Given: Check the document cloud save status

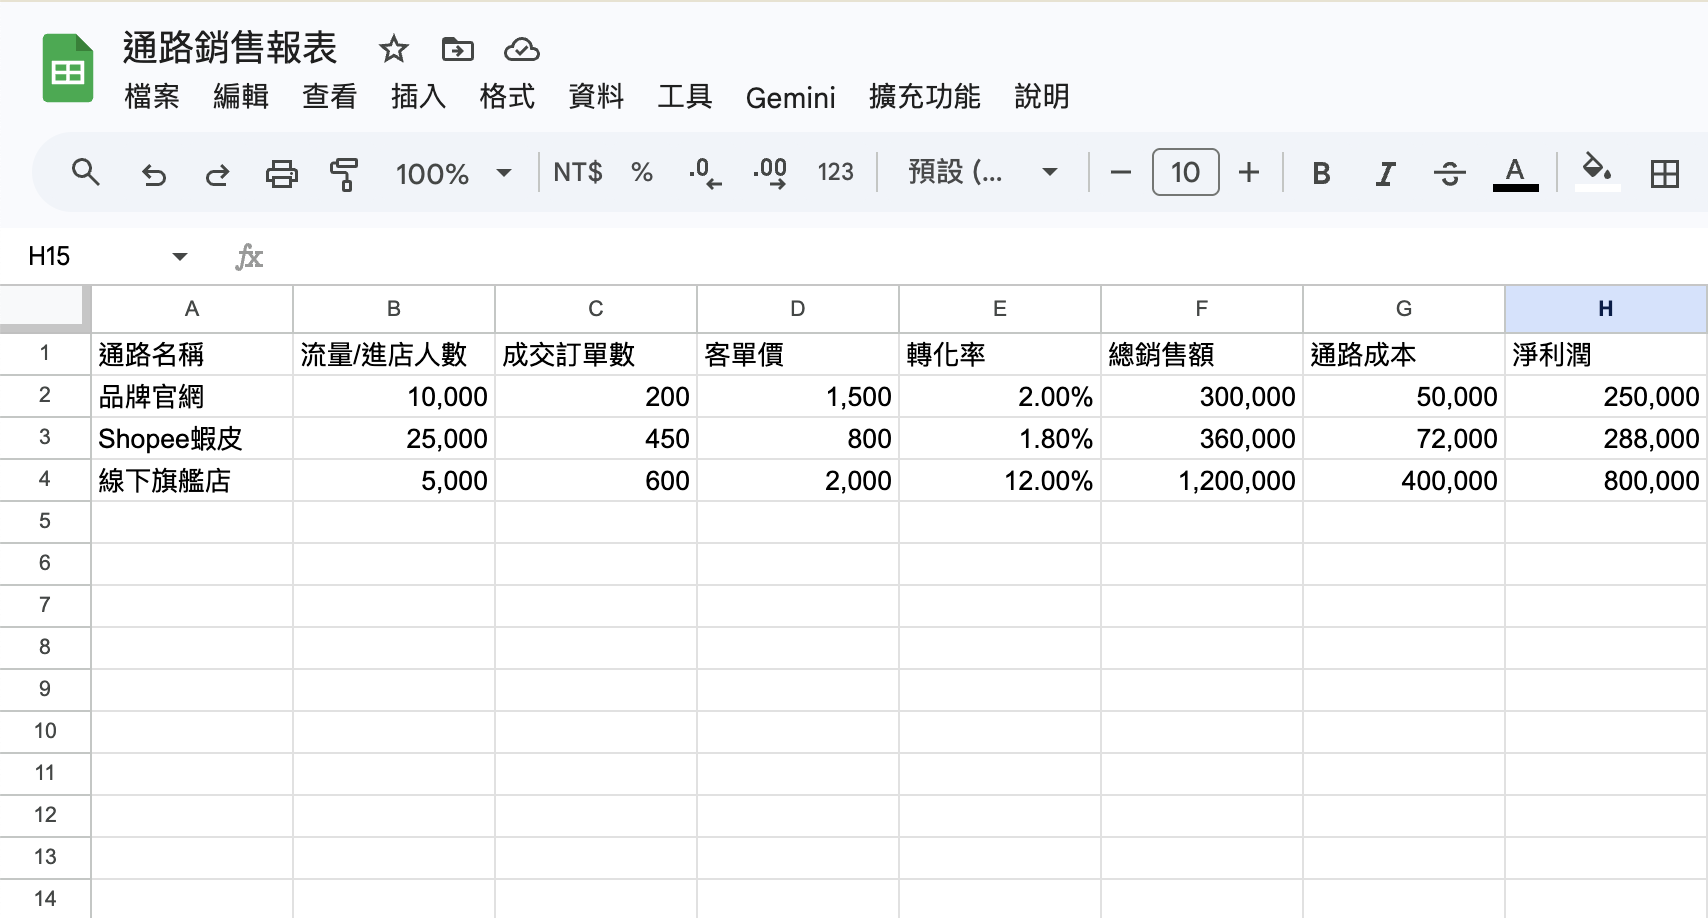Looking at the screenshot, I should click(521, 48).
